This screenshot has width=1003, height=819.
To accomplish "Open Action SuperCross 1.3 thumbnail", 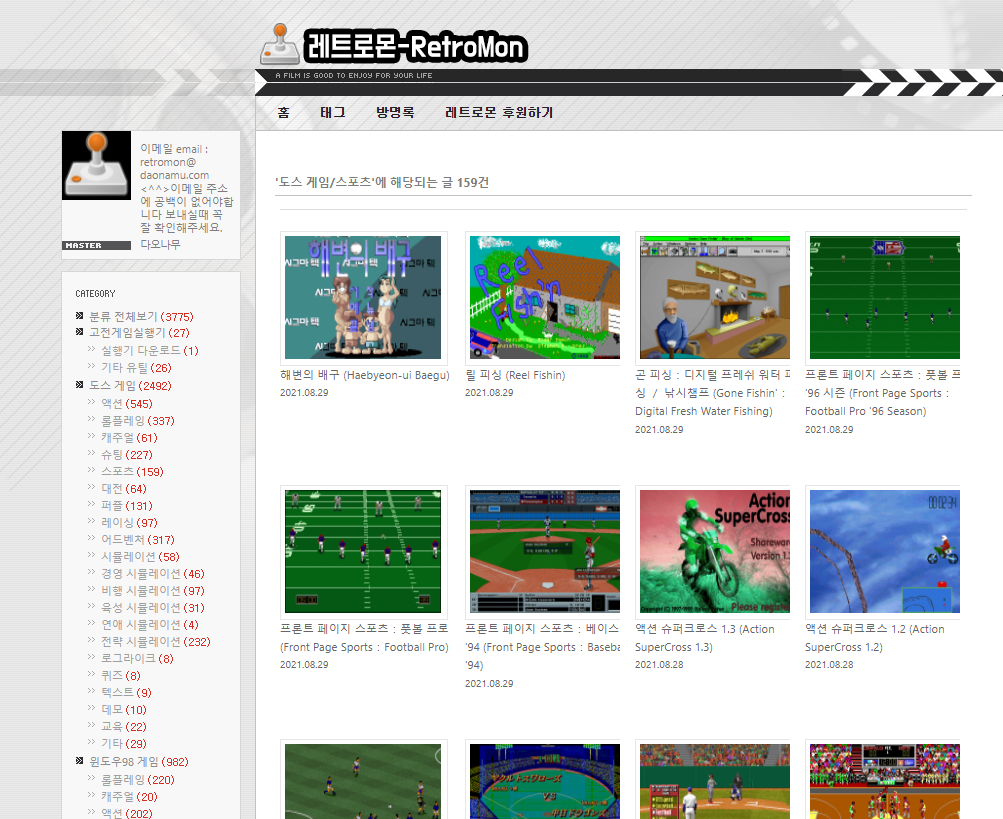I will click(x=713, y=552).
